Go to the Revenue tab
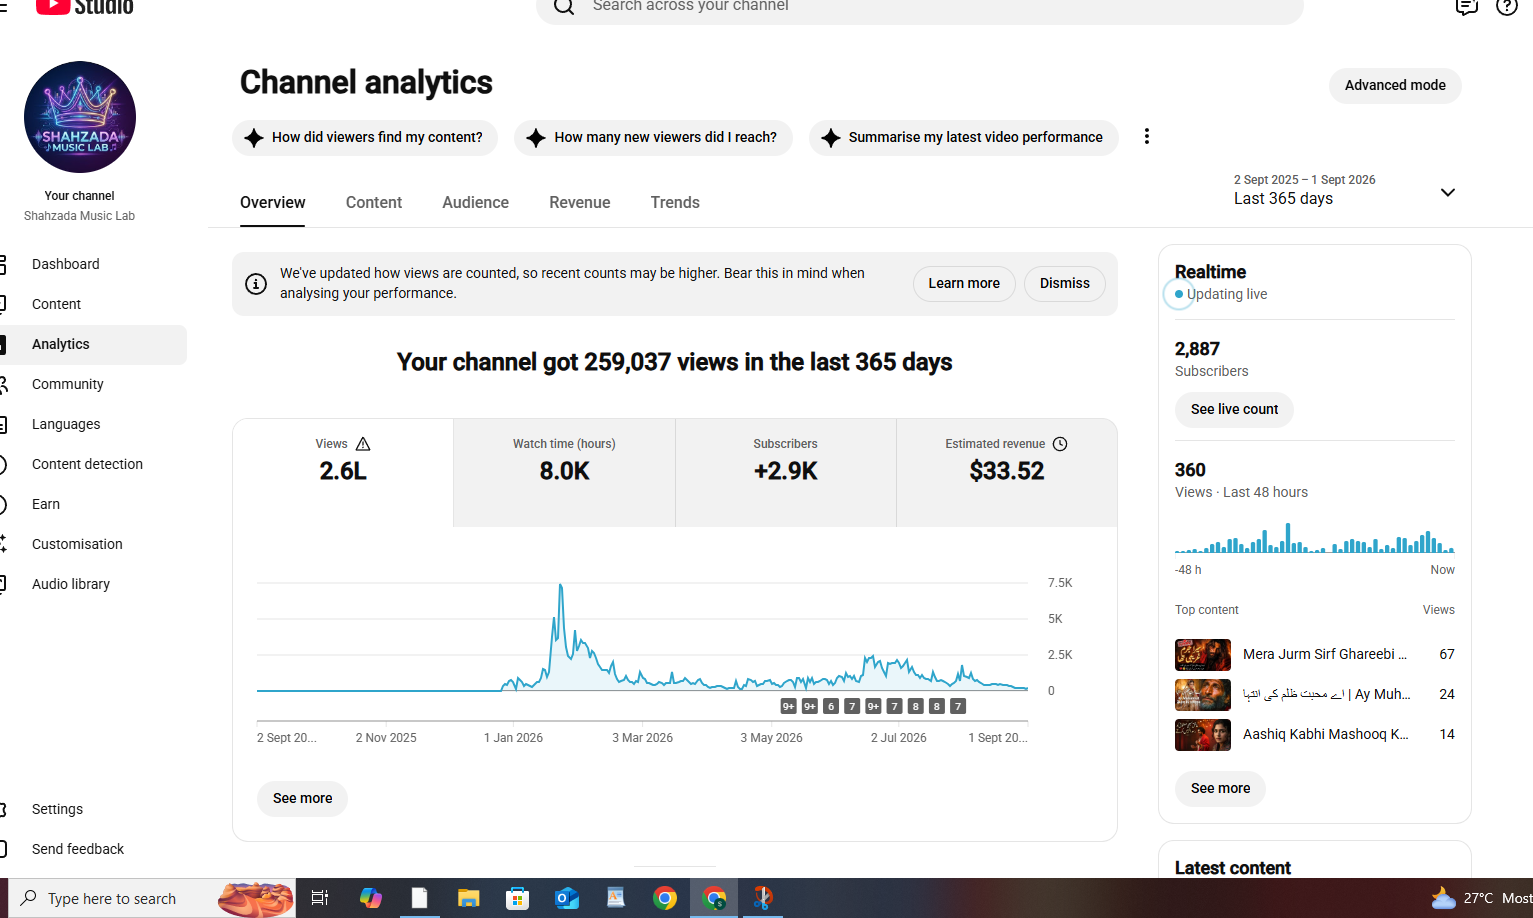Image resolution: width=1533 pixels, height=918 pixels. coord(580,203)
